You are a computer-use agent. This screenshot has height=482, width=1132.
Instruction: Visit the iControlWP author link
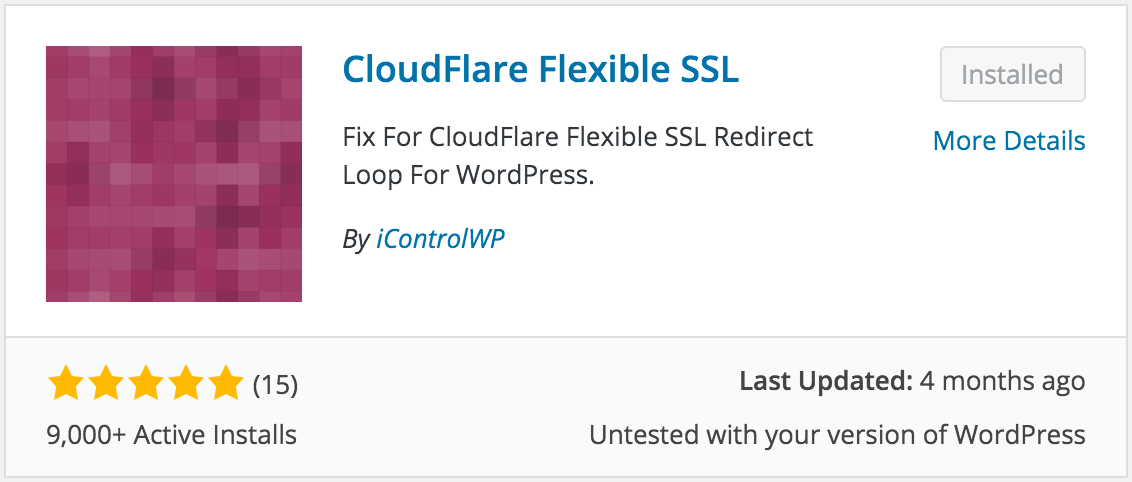[440, 239]
